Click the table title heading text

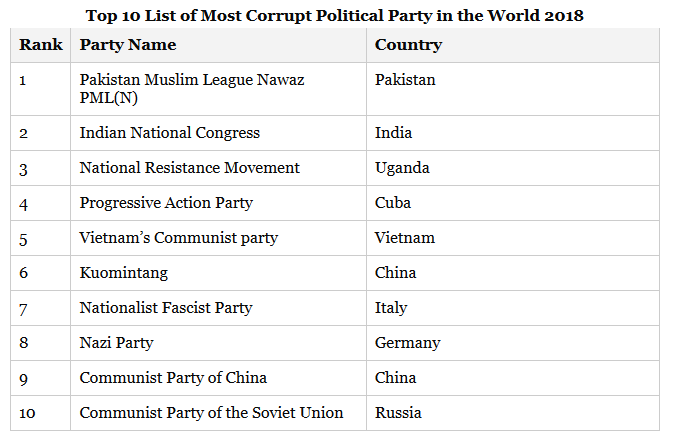click(x=334, y=15)
